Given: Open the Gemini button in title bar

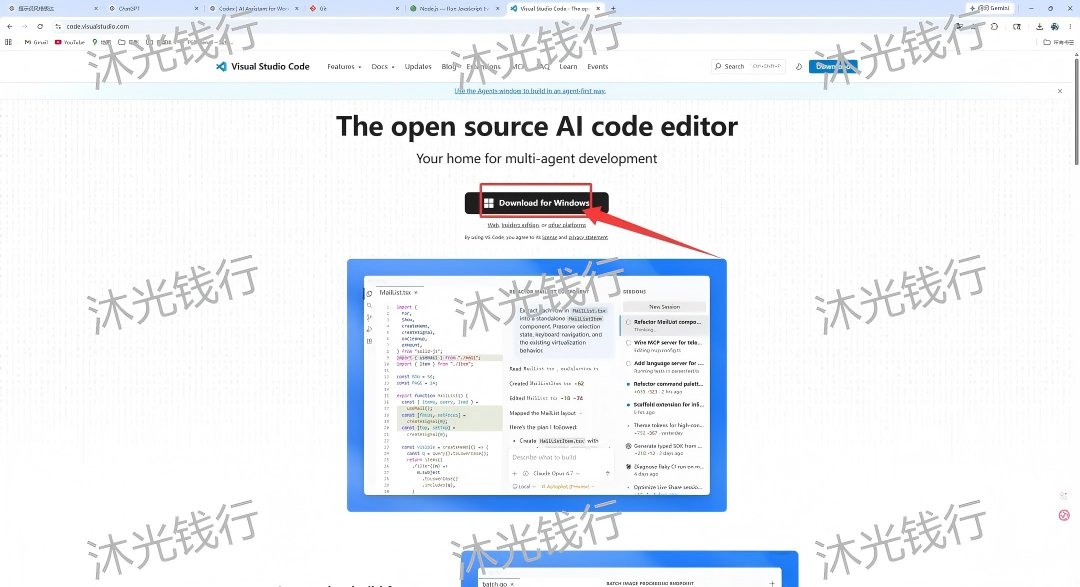Looking at the screenshot, I should [990, 8].
